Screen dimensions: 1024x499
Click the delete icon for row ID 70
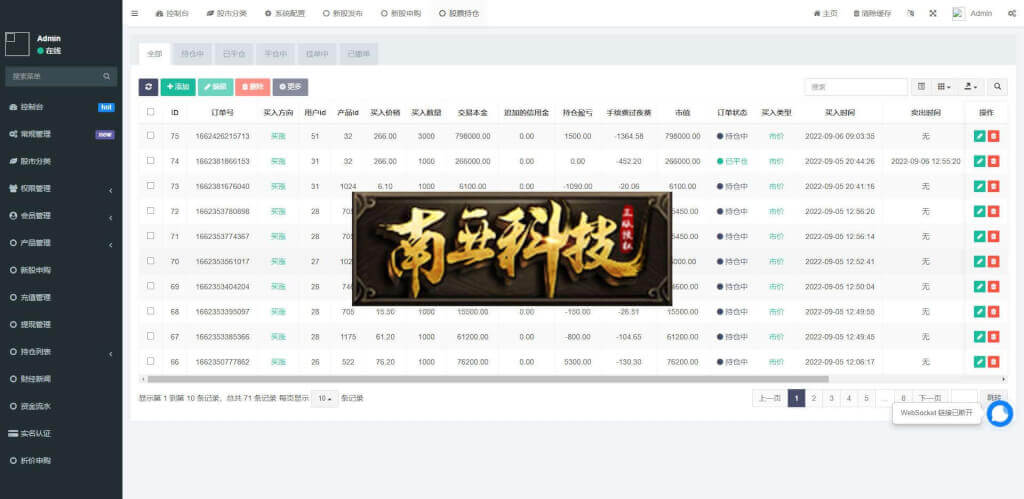coord(993,261)
